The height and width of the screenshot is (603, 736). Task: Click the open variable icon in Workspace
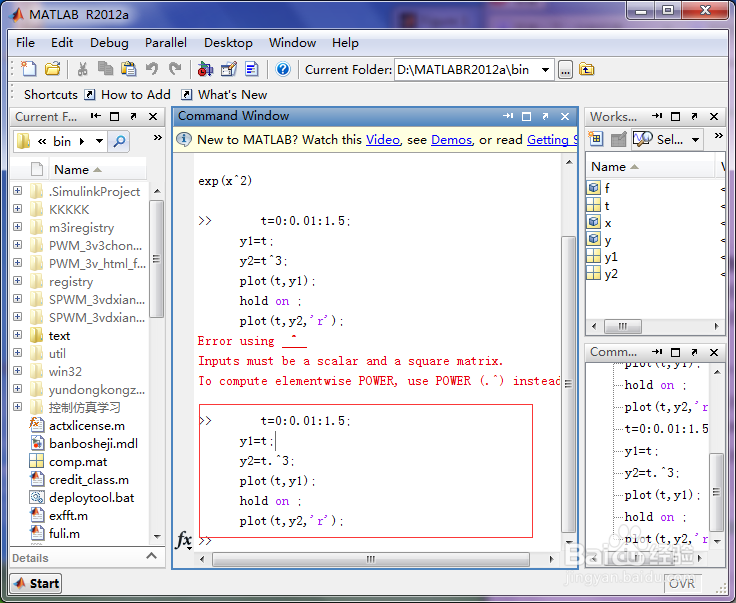619,139
